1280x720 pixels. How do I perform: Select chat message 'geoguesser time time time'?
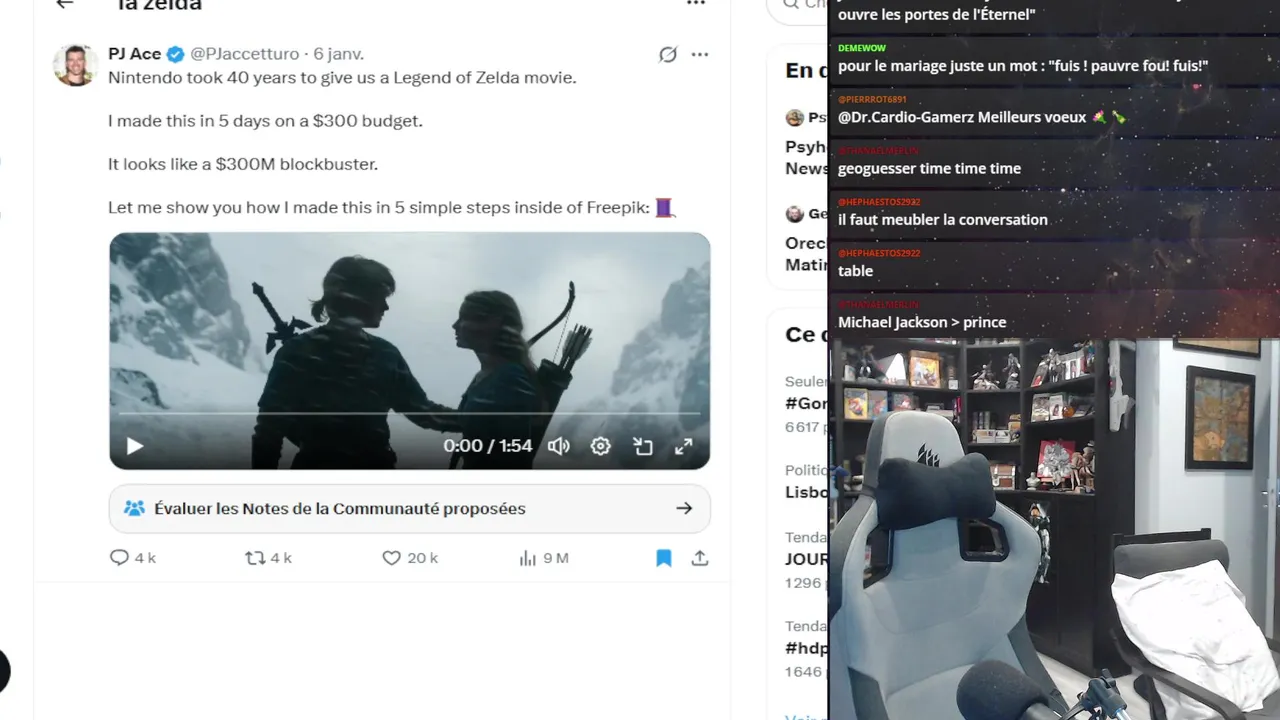coord(929,169)
